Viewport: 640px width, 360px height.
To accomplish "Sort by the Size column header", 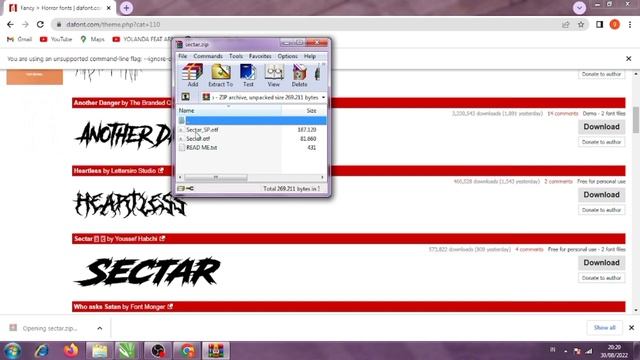I will pos(304,111).
